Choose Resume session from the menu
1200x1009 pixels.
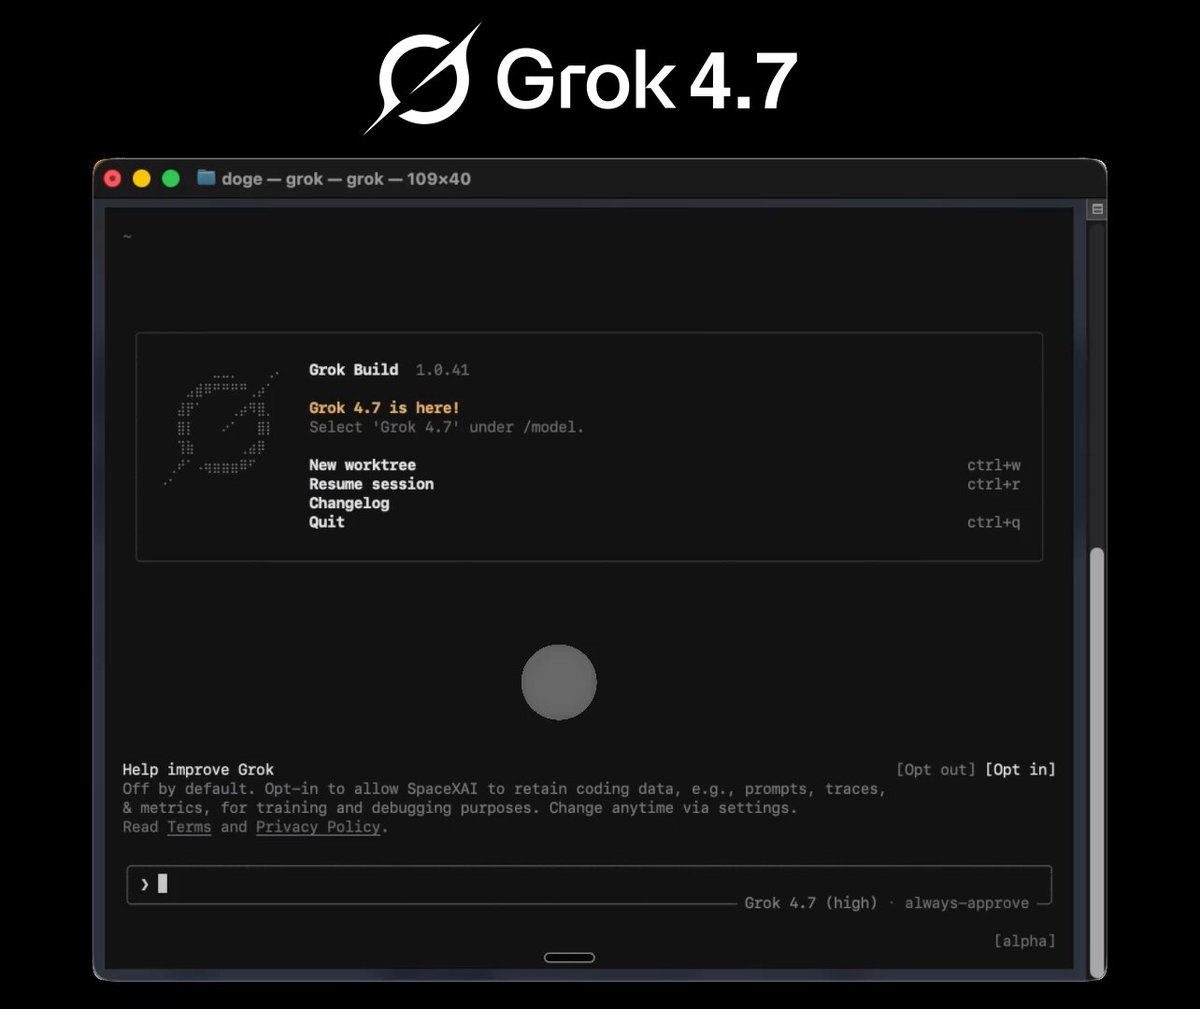click(x=371, y=484)
